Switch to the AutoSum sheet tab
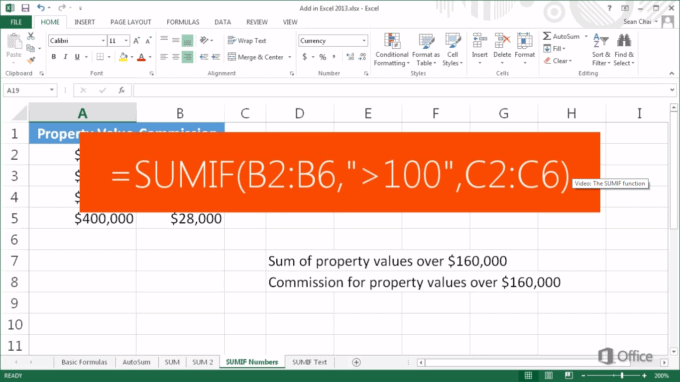The width and height of the screenshot is (680, 382). [x=137, y=362]
